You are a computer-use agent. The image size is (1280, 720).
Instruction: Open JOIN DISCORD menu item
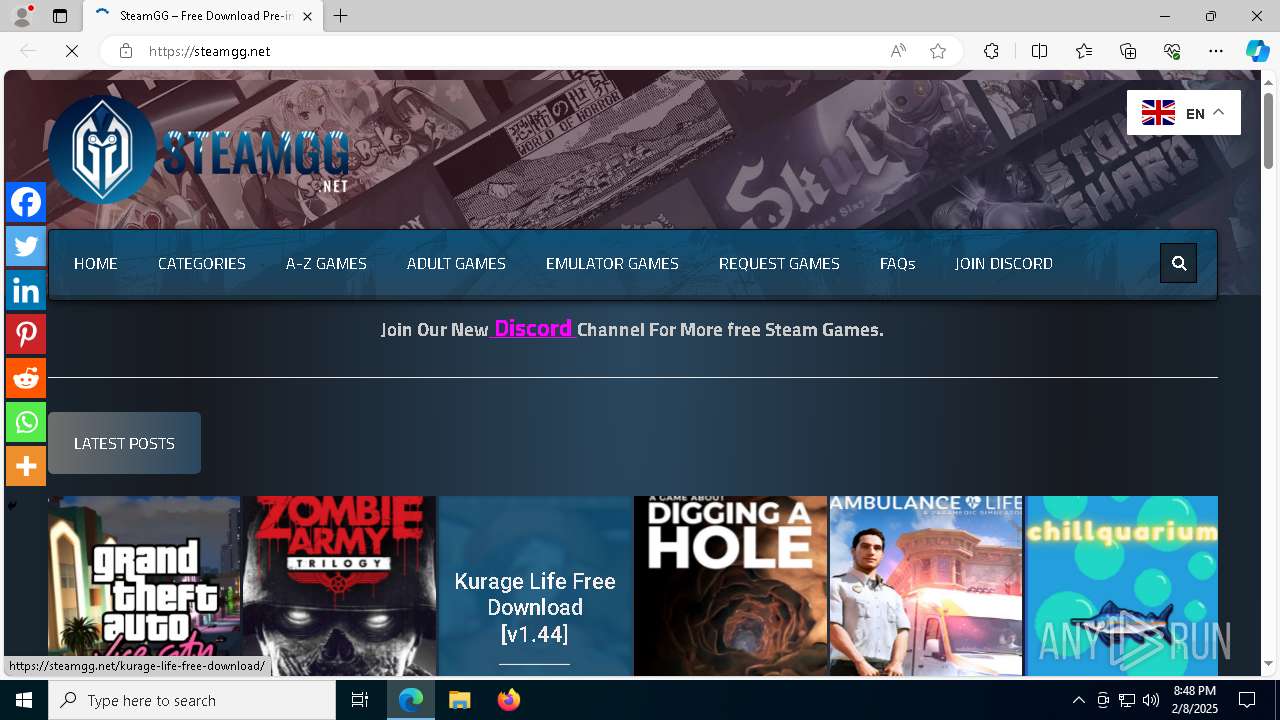pos(1004,263)
